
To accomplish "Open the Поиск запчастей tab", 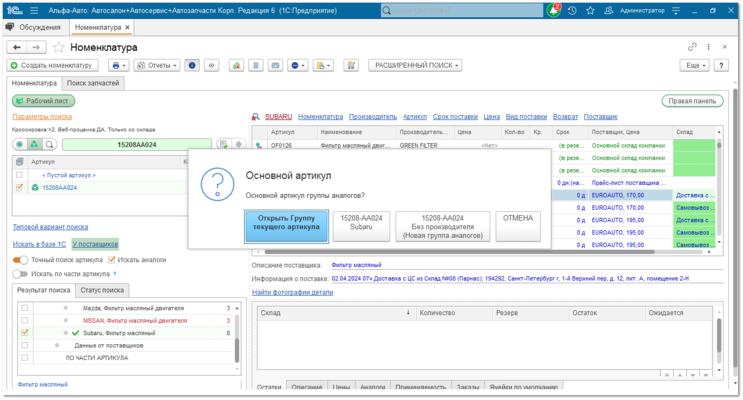I will tap(93, 83).
